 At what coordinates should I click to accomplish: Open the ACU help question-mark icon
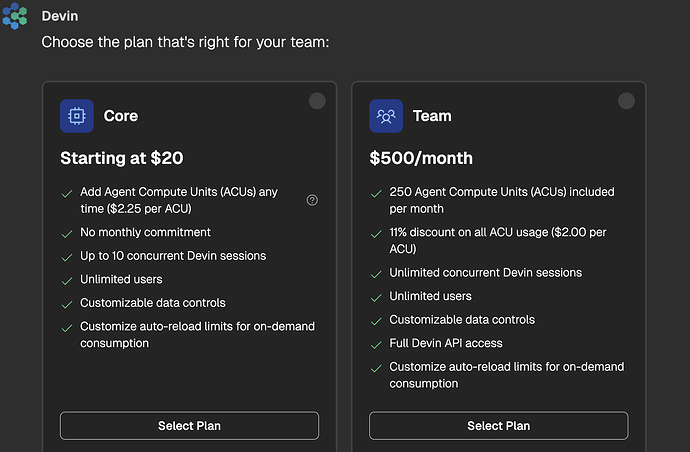[312, 200]
